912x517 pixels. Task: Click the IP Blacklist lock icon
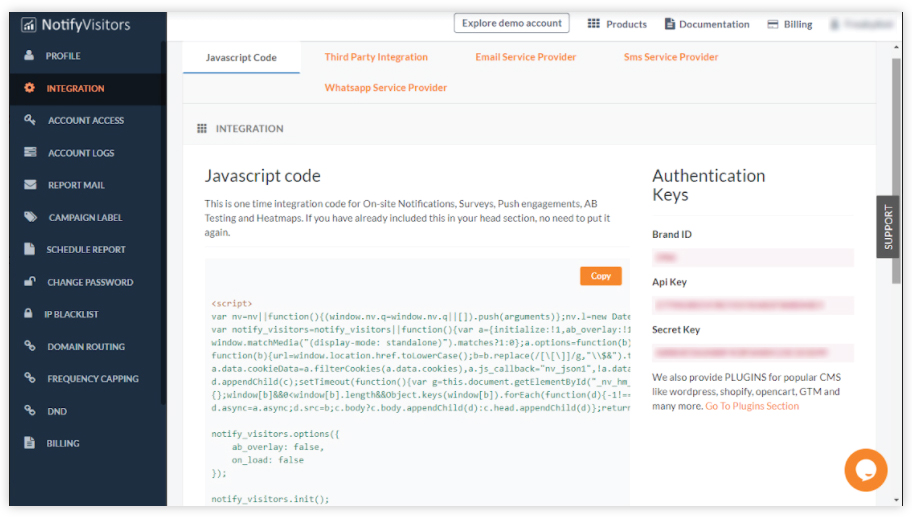(28, 313)
